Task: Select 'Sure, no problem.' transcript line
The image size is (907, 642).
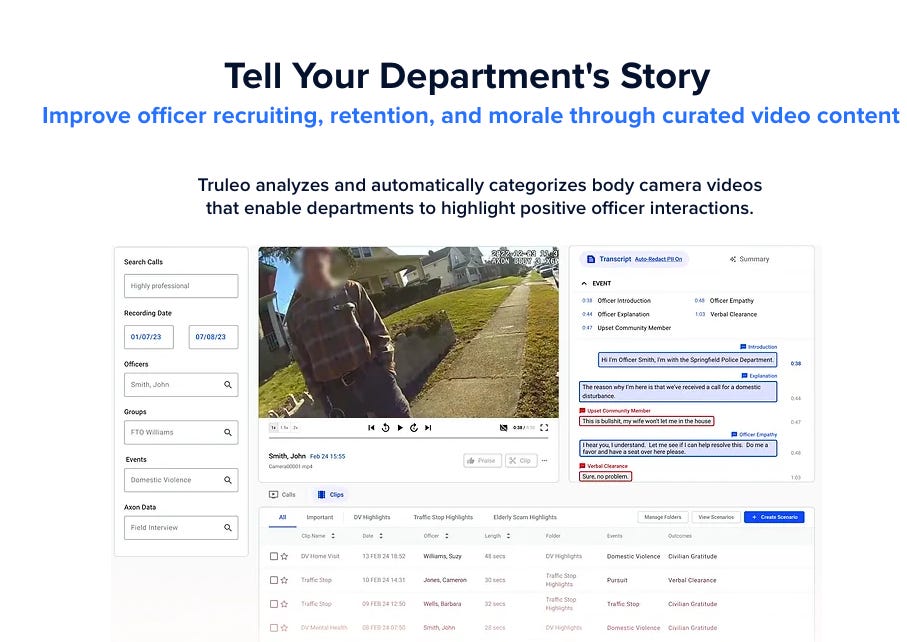Action: [606, 477]
